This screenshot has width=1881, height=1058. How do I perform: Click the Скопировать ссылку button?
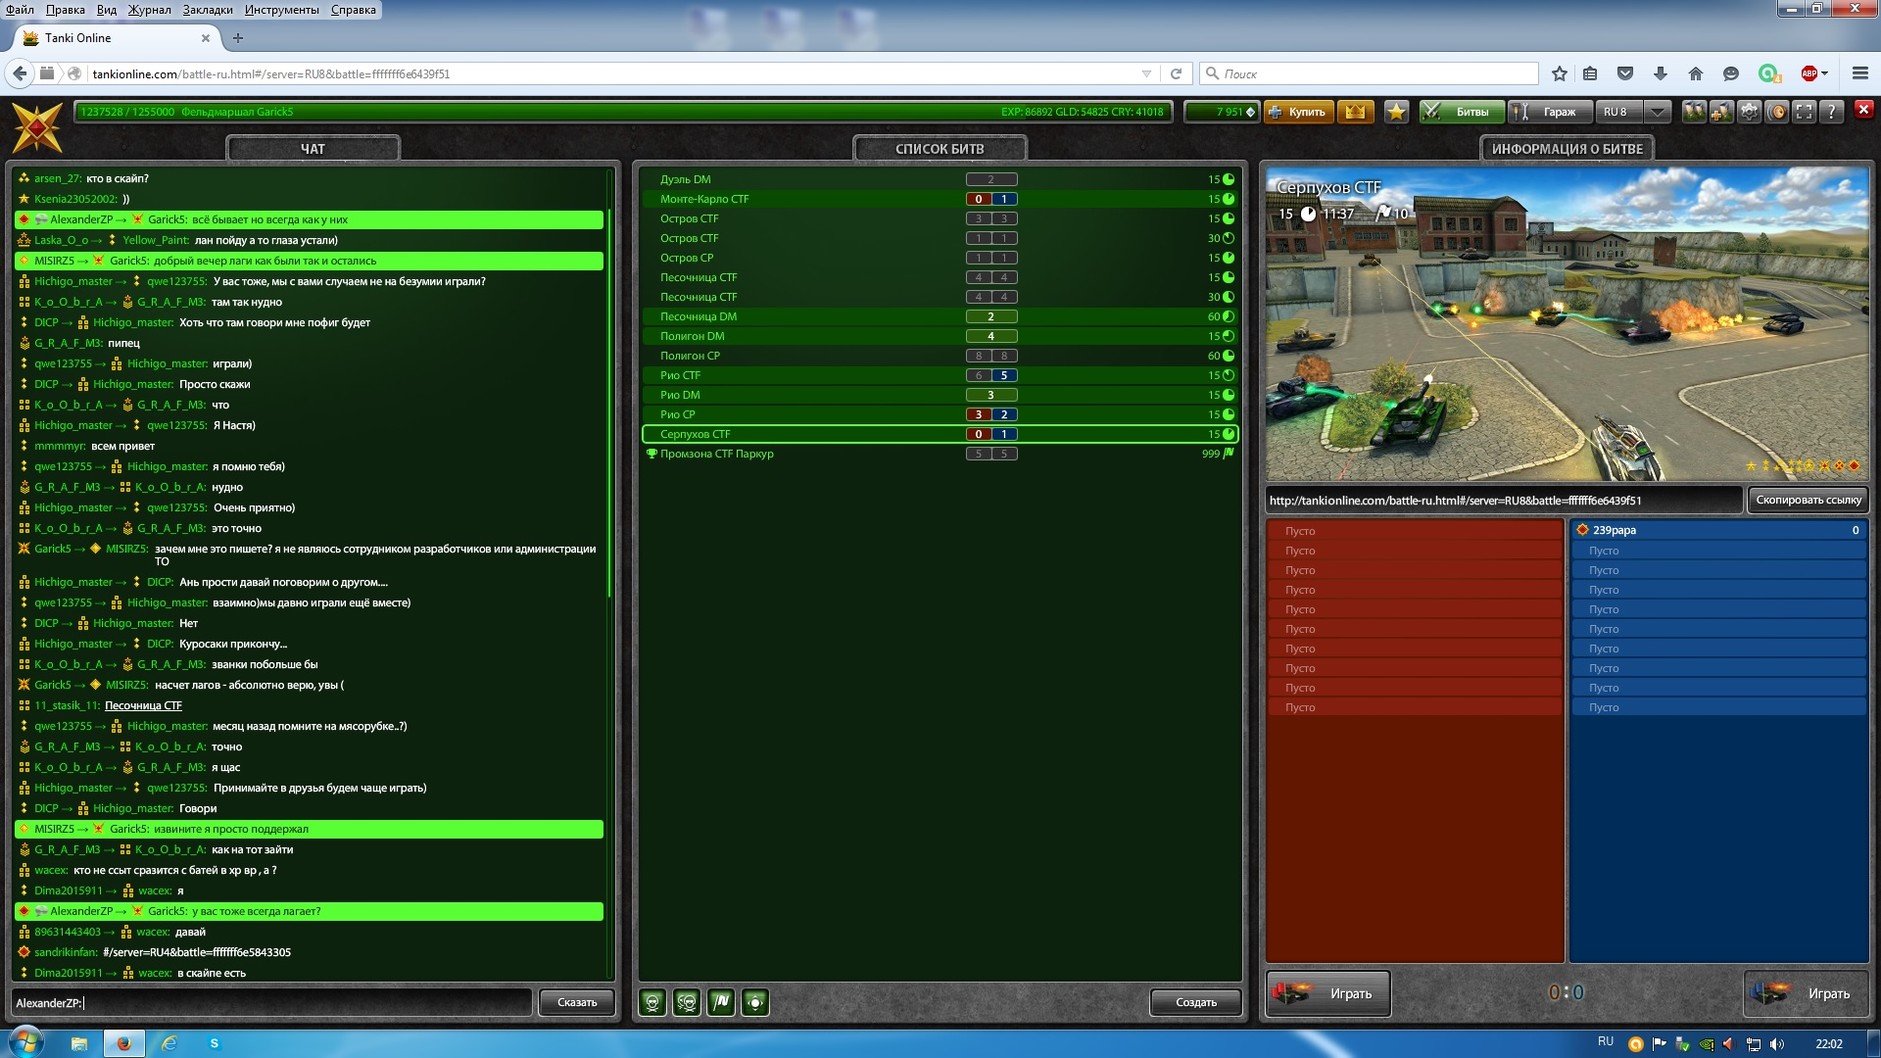[x=1808, y=500]
